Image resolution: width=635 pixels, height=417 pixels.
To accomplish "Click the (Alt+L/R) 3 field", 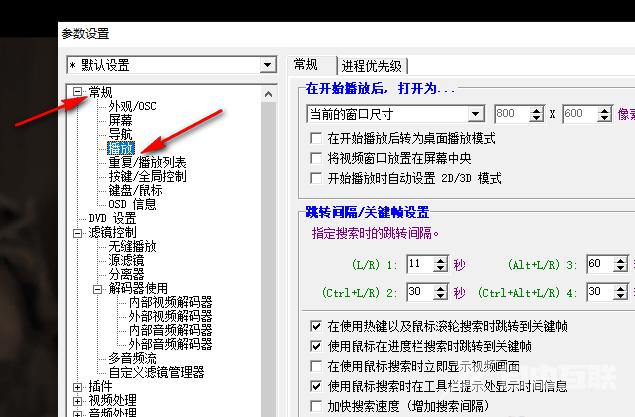I will tap(600, 264).
